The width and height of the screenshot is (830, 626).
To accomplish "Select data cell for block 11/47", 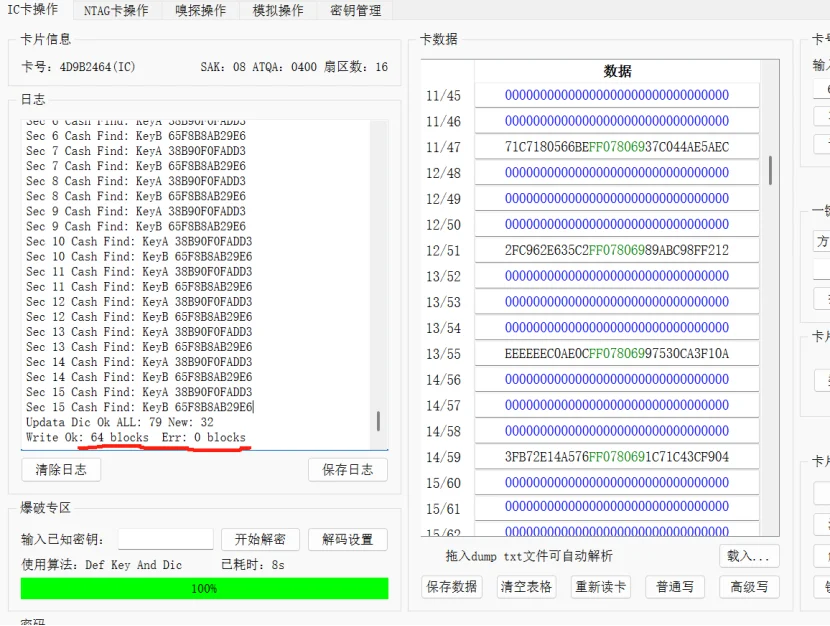I will coord(617,147).
